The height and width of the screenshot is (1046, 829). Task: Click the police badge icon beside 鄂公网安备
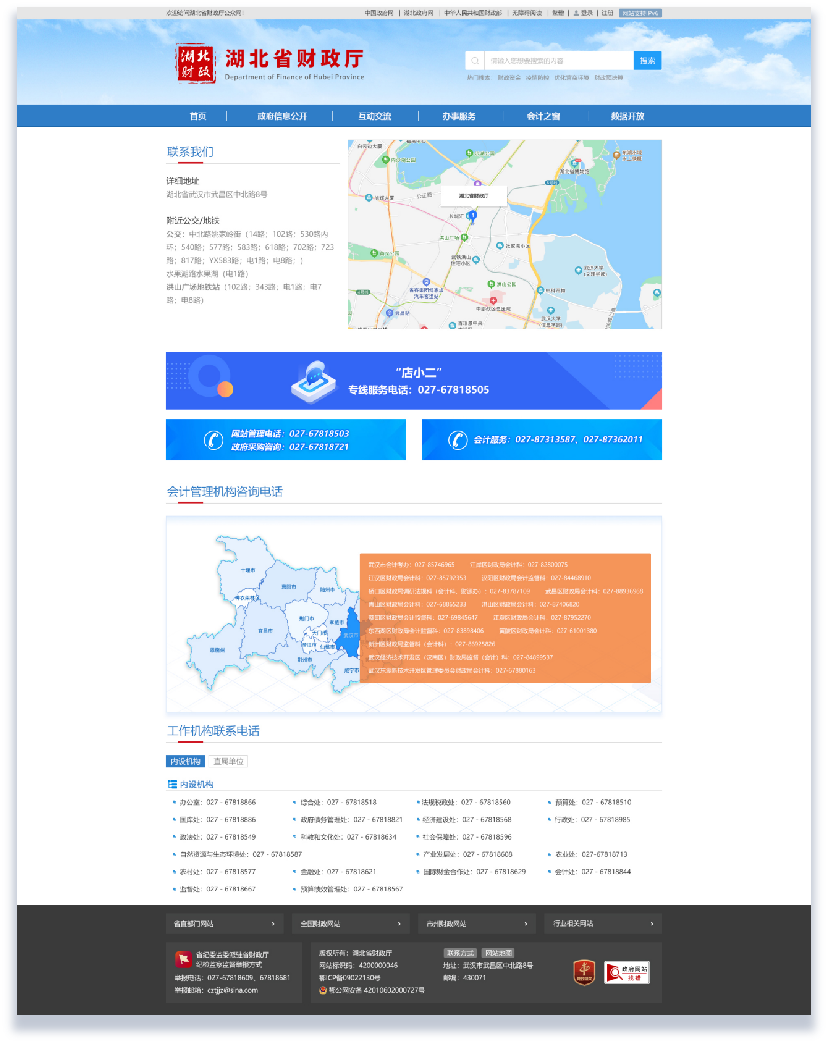pos(323,990)
